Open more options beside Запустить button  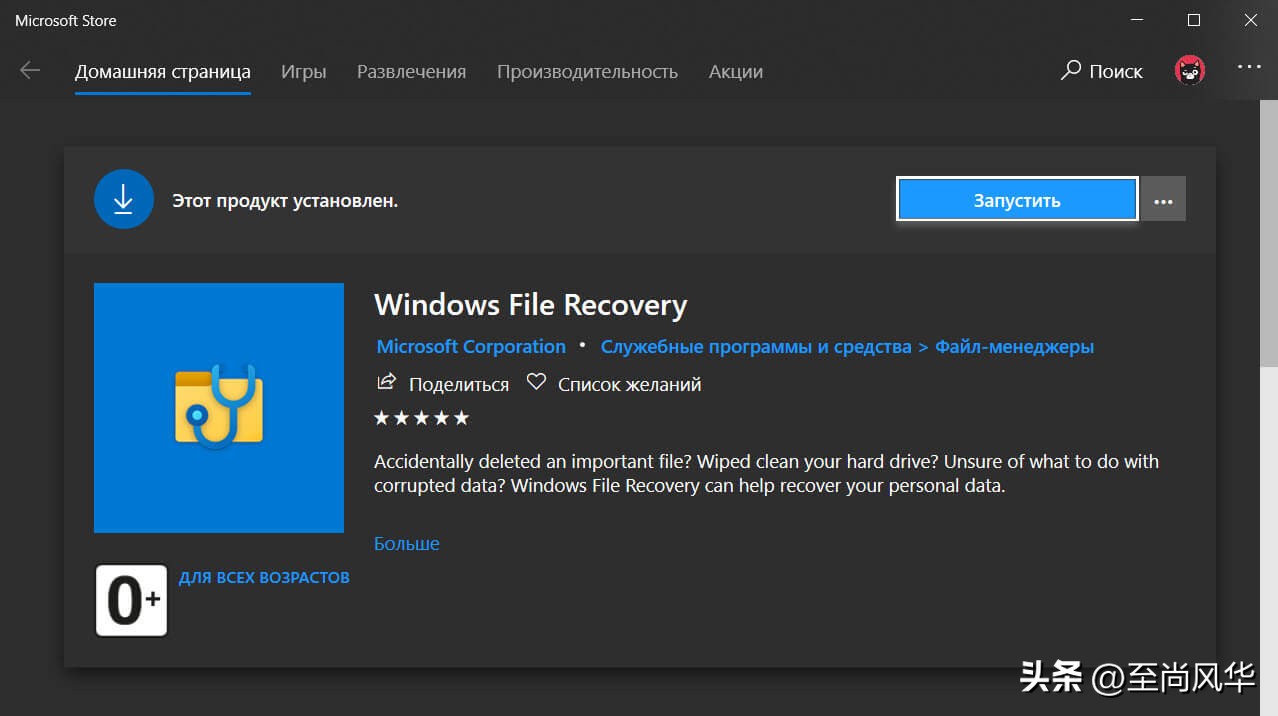click(x=1163, y=199)
